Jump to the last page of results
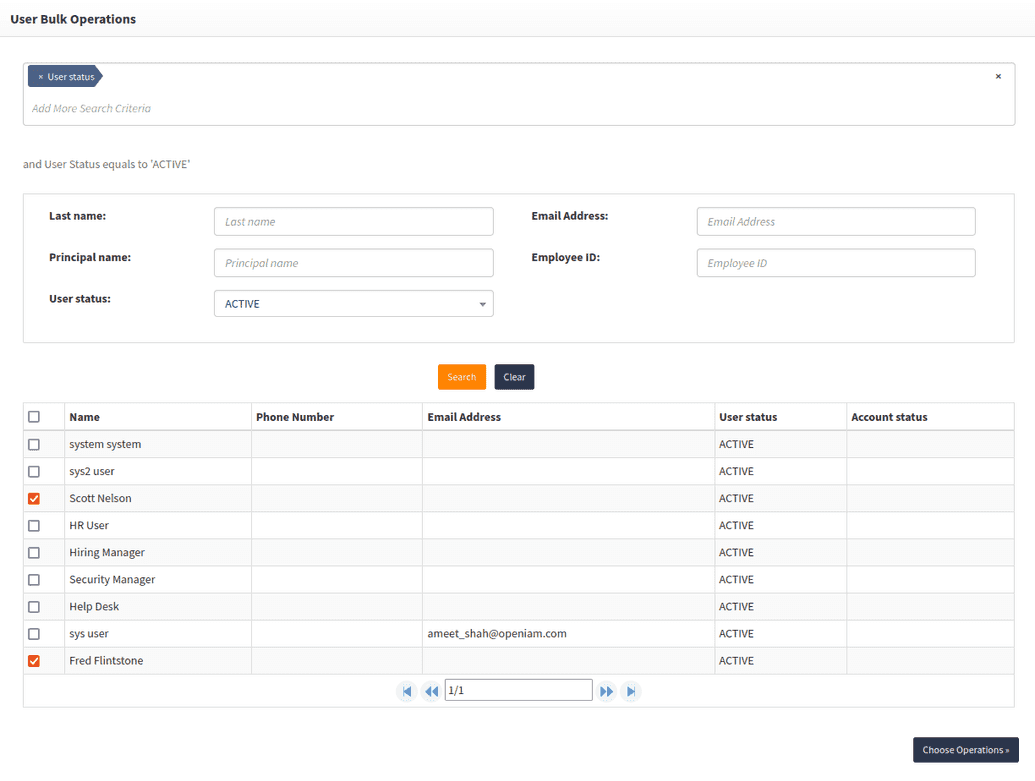1035x781 pixels. [630, 690]
